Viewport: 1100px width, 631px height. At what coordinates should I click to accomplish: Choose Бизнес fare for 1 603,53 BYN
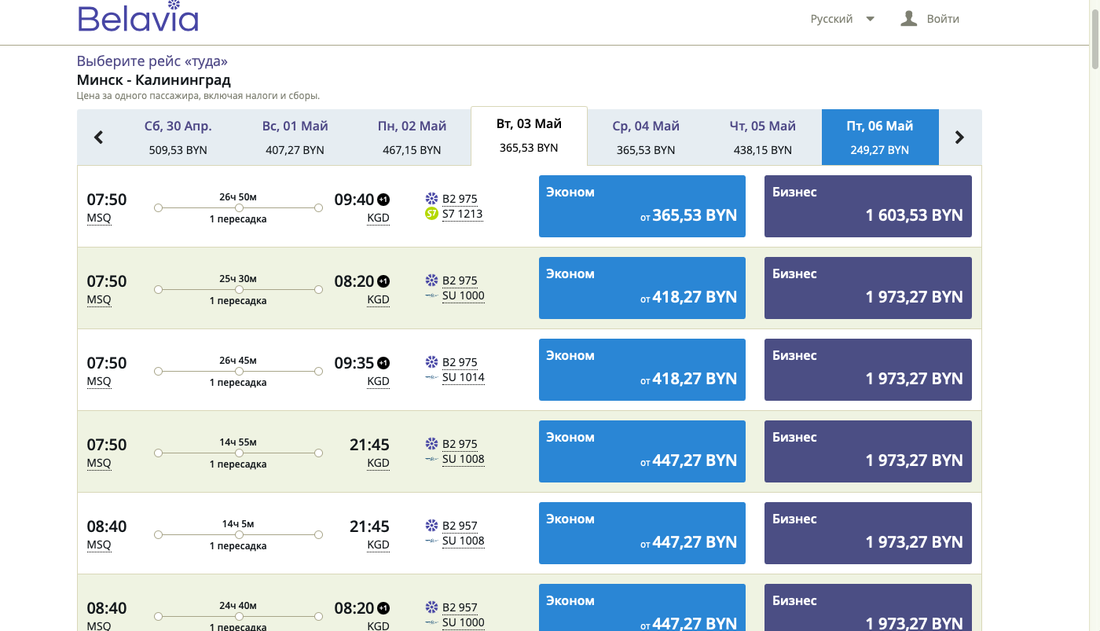[867, 206]
